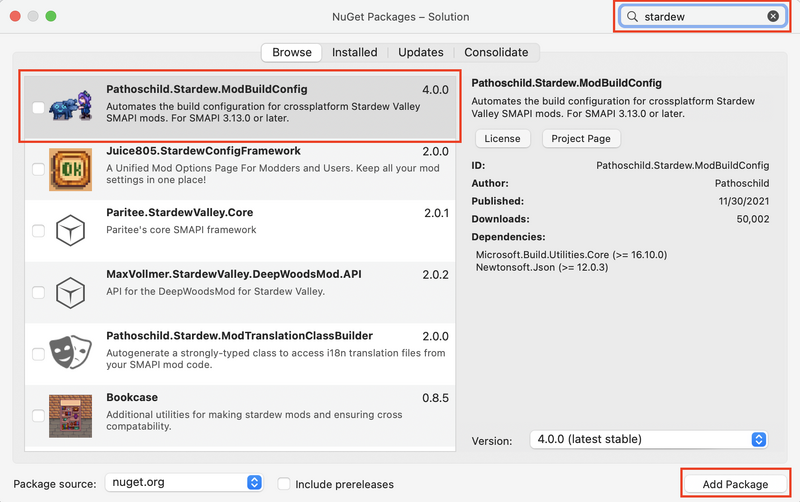Click the ModTranslationClassBuilder theater masks icon
This screenshot has height=502, width=800.
[x=70, y=352]
